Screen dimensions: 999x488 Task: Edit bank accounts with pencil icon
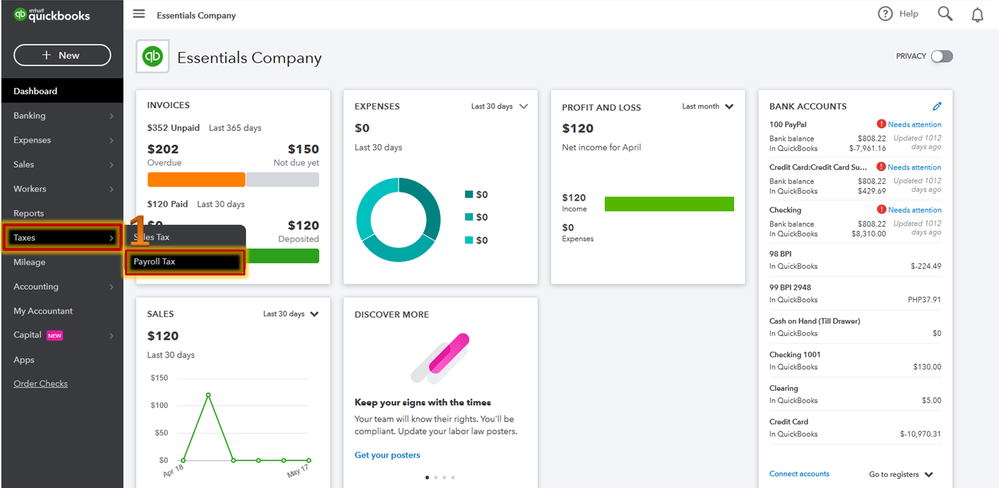(937, 106)
